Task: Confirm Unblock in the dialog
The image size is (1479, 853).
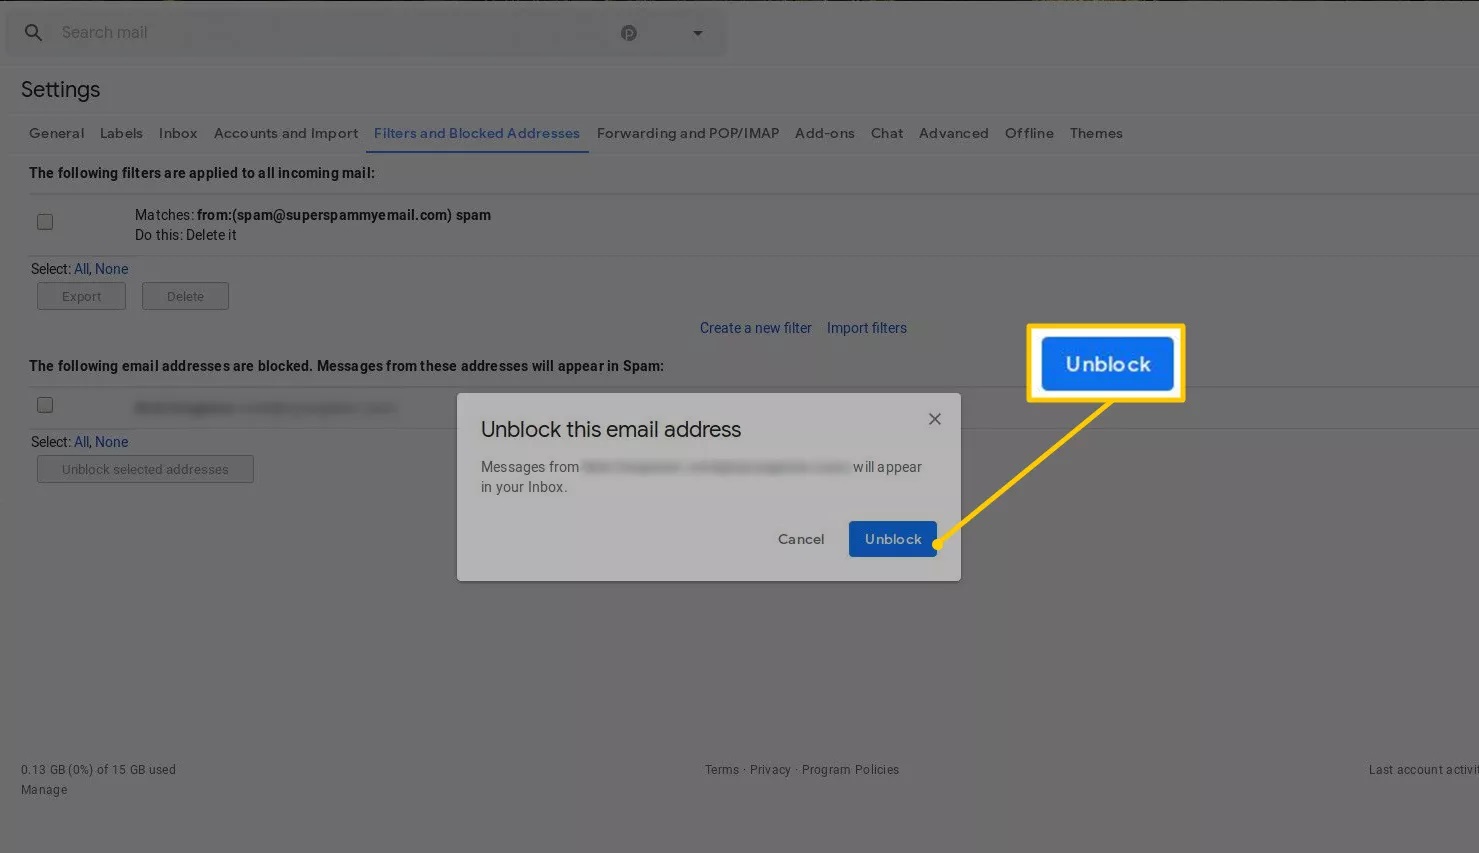Action: point(892,539)
